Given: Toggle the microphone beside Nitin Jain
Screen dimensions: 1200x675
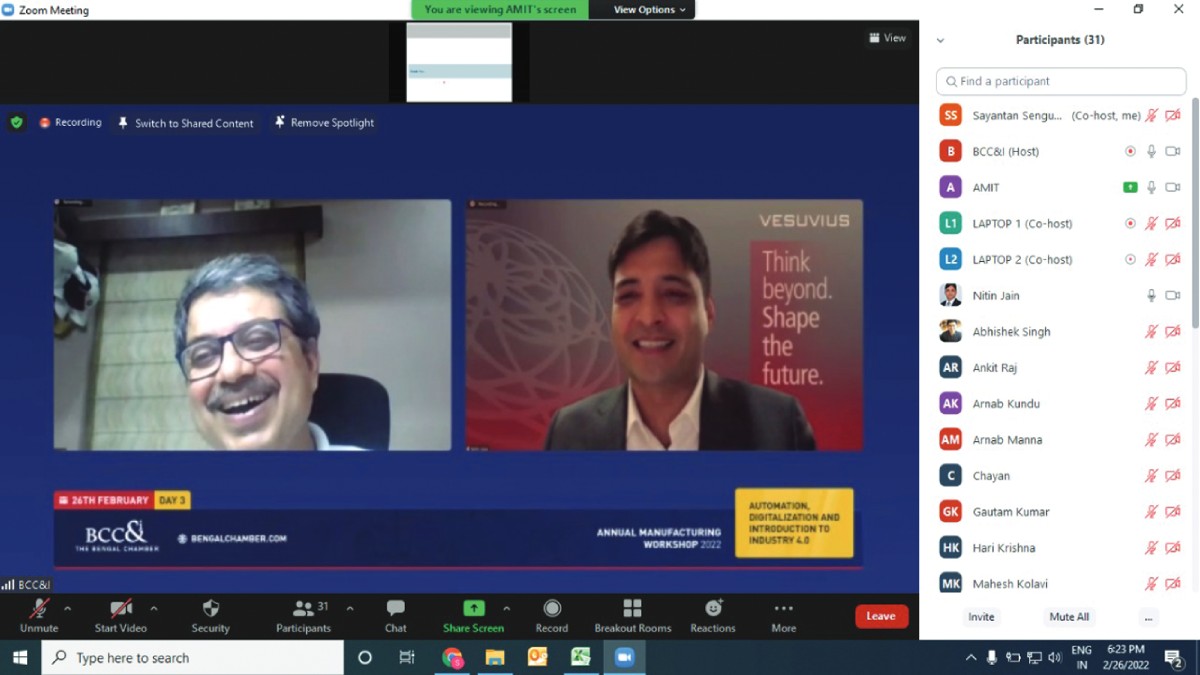Looking at the screenshot, I should [x=1151, y=295].
